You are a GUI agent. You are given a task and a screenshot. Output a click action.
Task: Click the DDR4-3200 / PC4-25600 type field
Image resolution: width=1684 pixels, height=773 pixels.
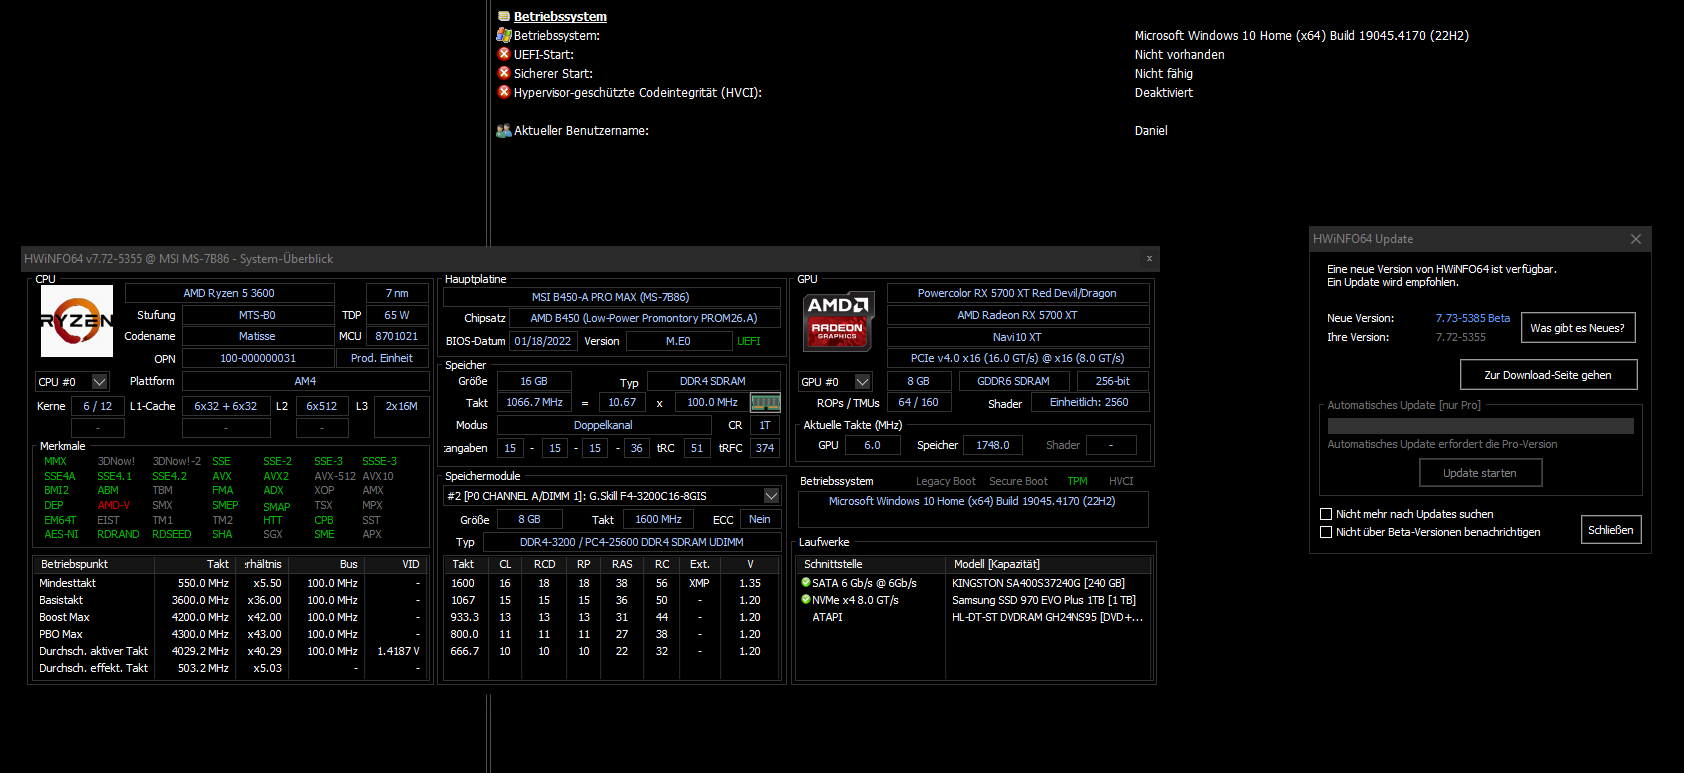click(631, 542)
